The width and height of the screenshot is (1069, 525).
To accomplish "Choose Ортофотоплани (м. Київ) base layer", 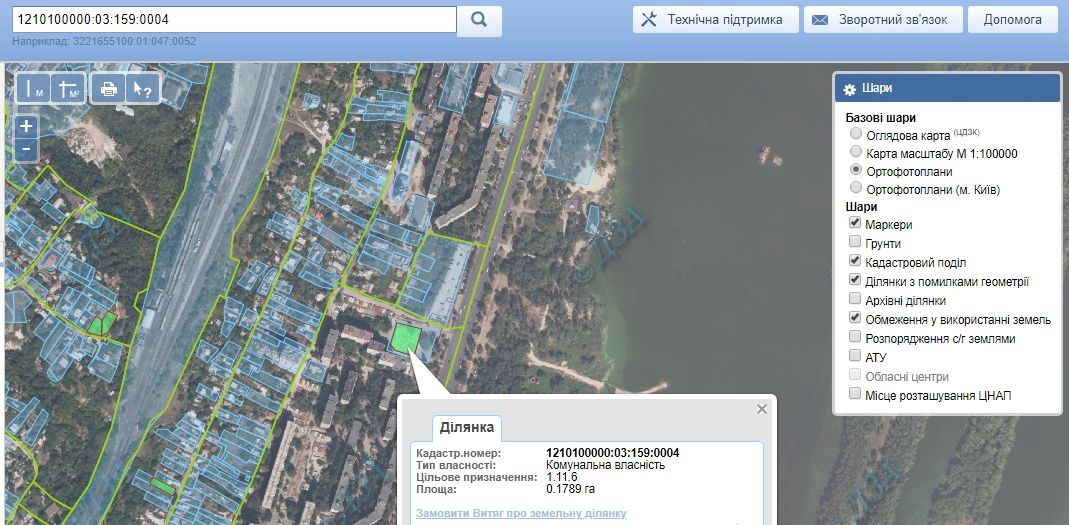I will click(855, 188).
